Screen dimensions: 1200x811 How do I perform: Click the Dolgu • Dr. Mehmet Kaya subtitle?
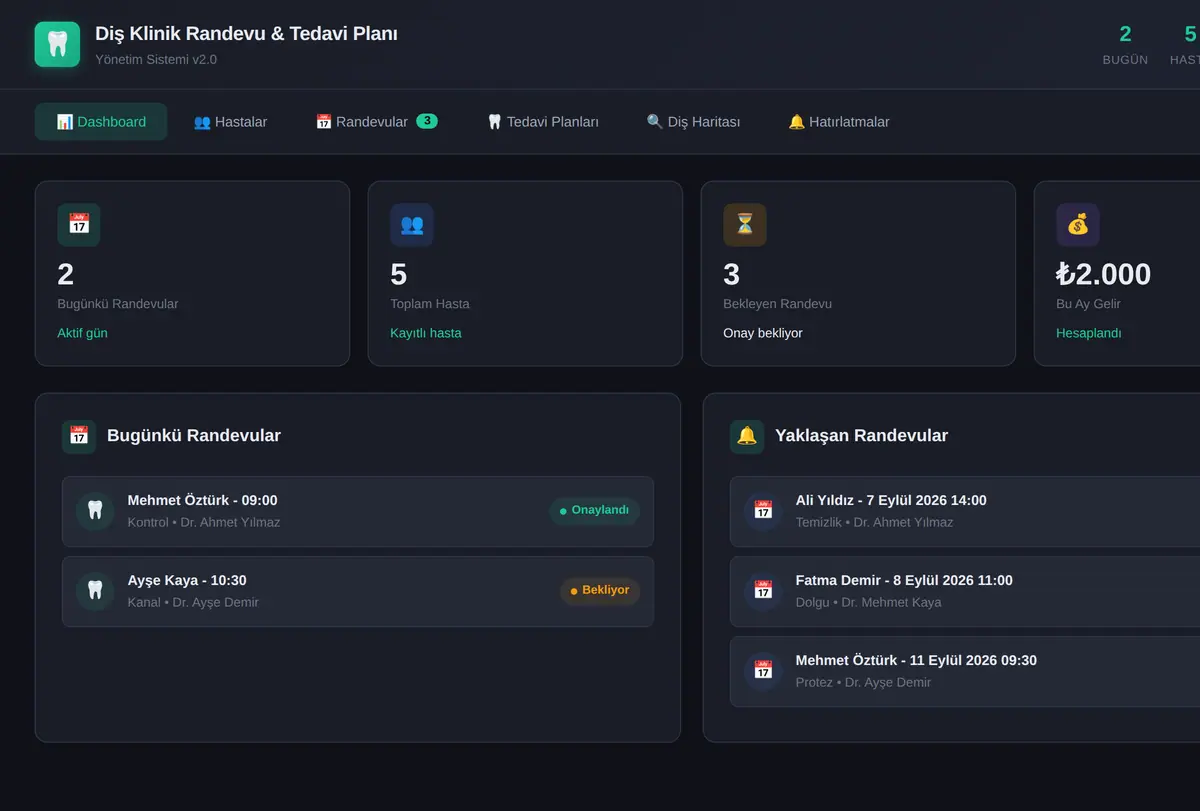click(868, 602)
